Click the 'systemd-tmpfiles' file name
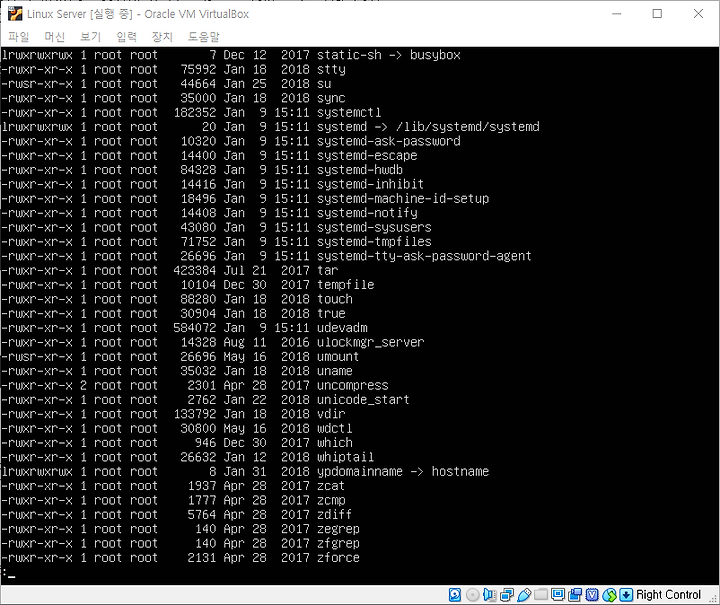Screen dimensions: 720x605 (x=374, y=242)
